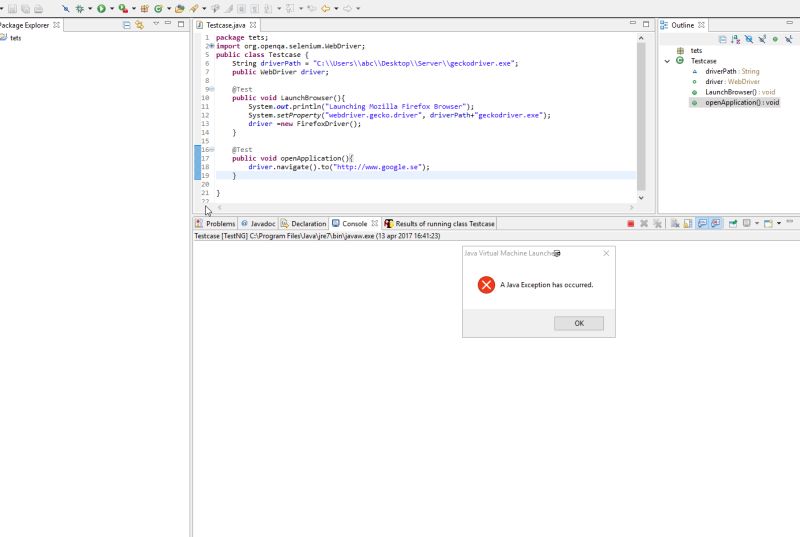This screenshot has height=537, width=800.
Task: Click Remove Launch icon in Console
Action: click(644, 223)
